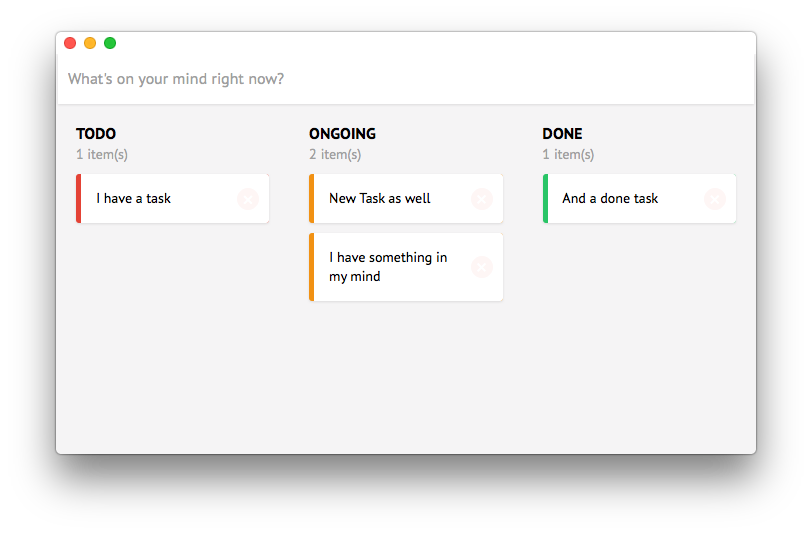Delete the "I have a task" card
Viewport: 812px width, 534px height.
click(248, 199)
